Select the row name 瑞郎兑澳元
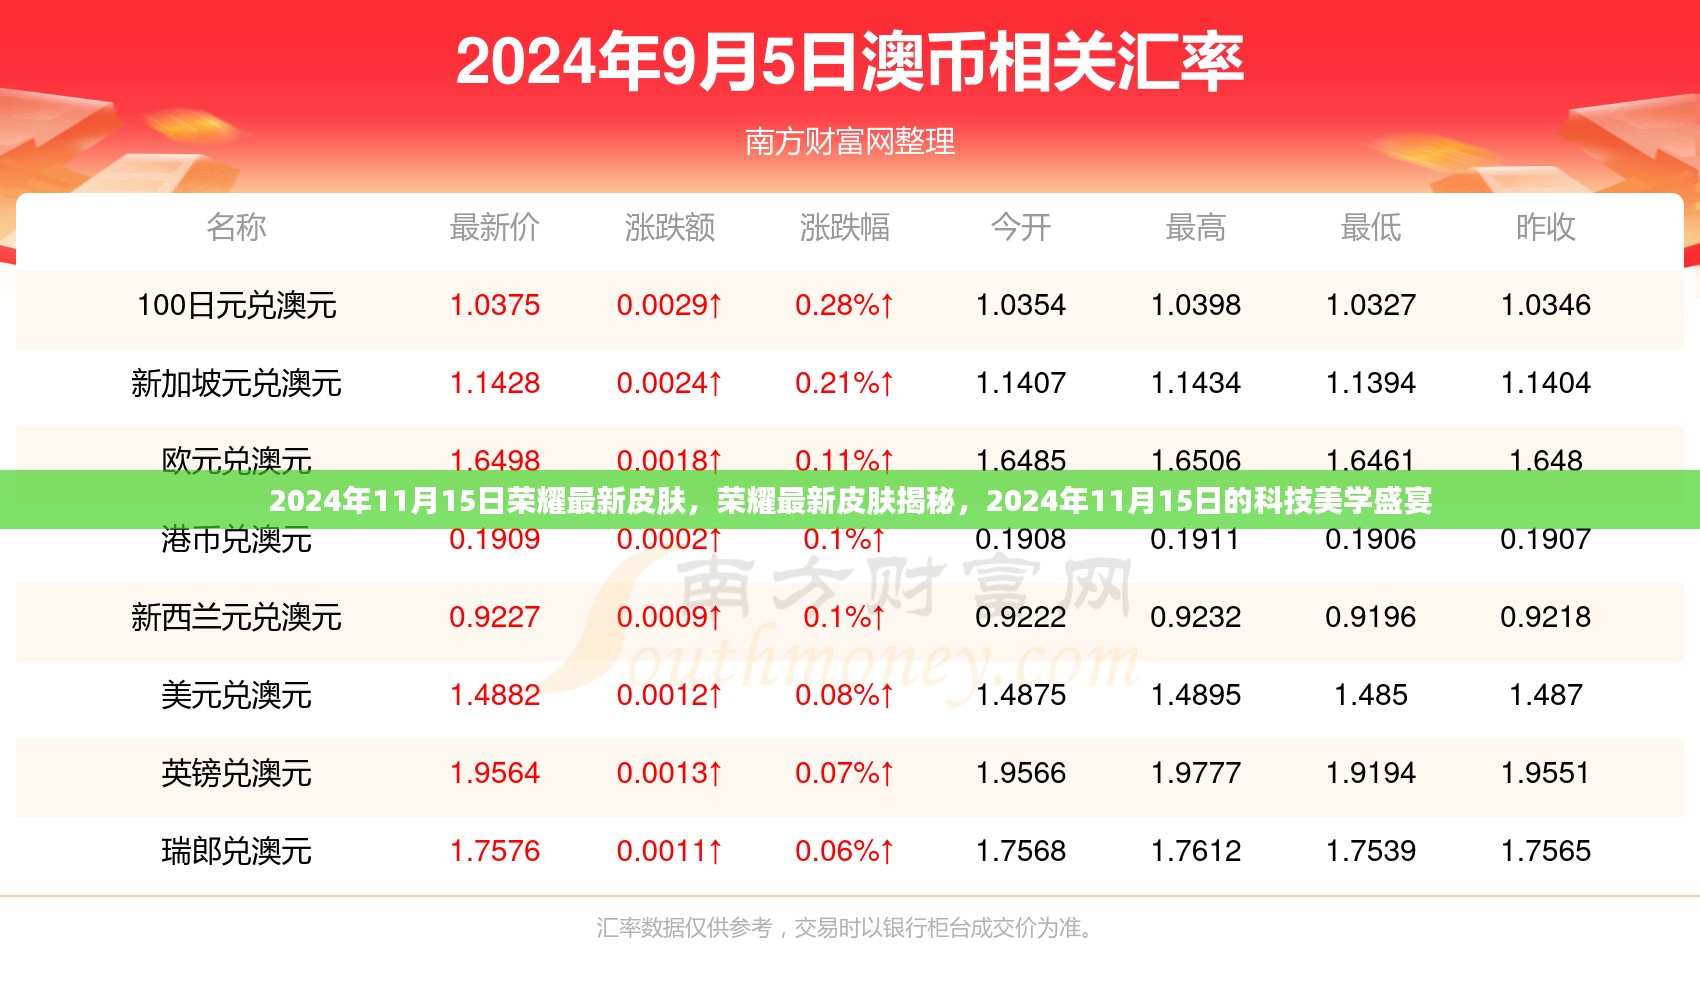This screenshot has width=1700, height=1000. point(236,851)
